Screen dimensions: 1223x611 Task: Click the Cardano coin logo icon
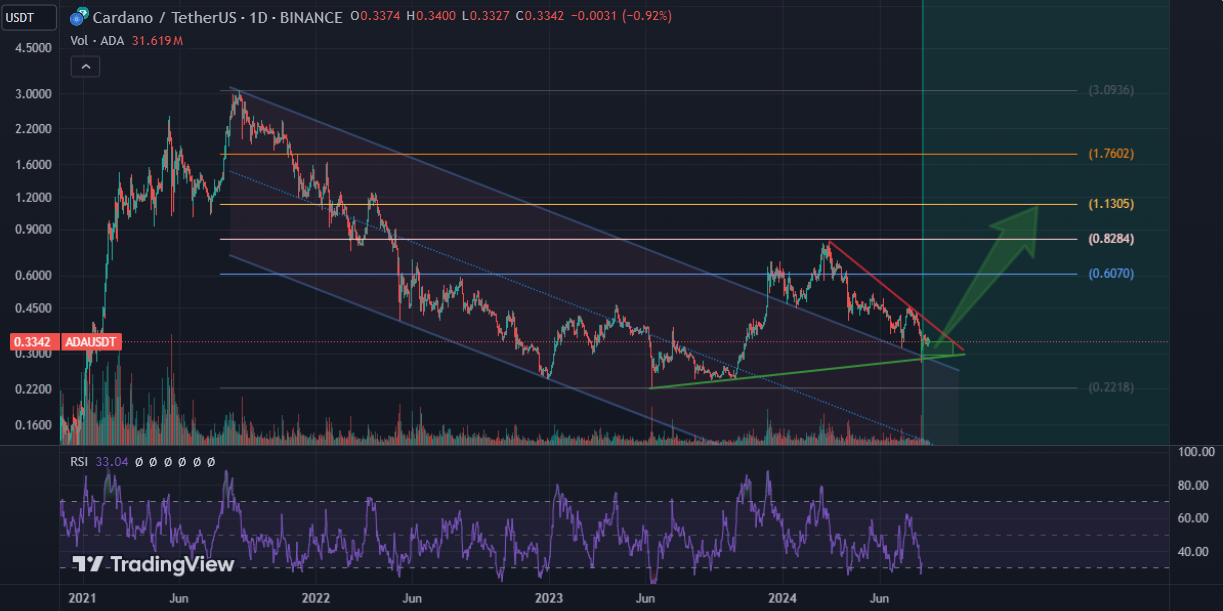pos(78,17)
